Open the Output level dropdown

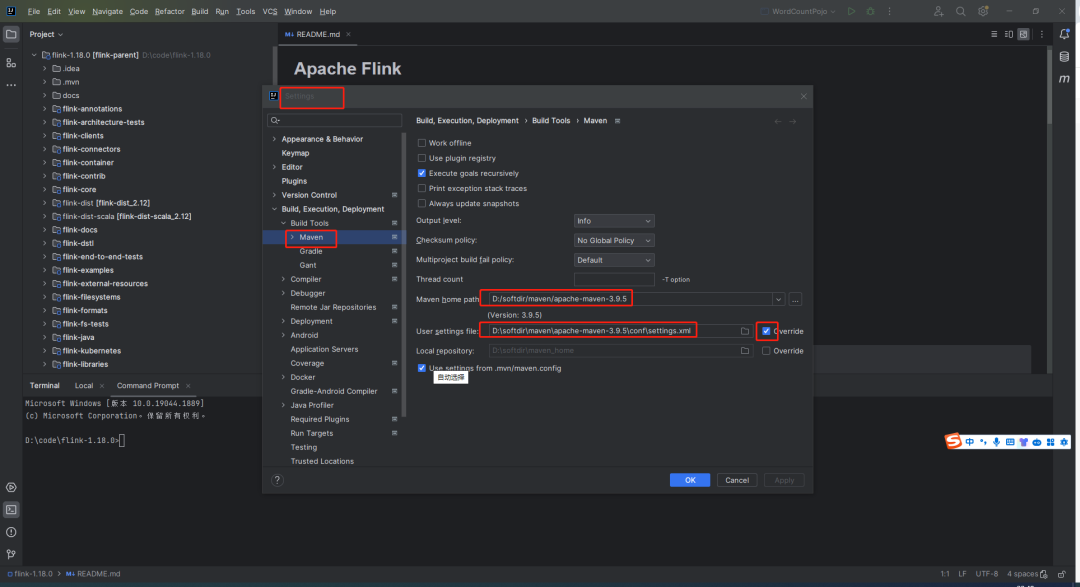[x=614, y=221]
